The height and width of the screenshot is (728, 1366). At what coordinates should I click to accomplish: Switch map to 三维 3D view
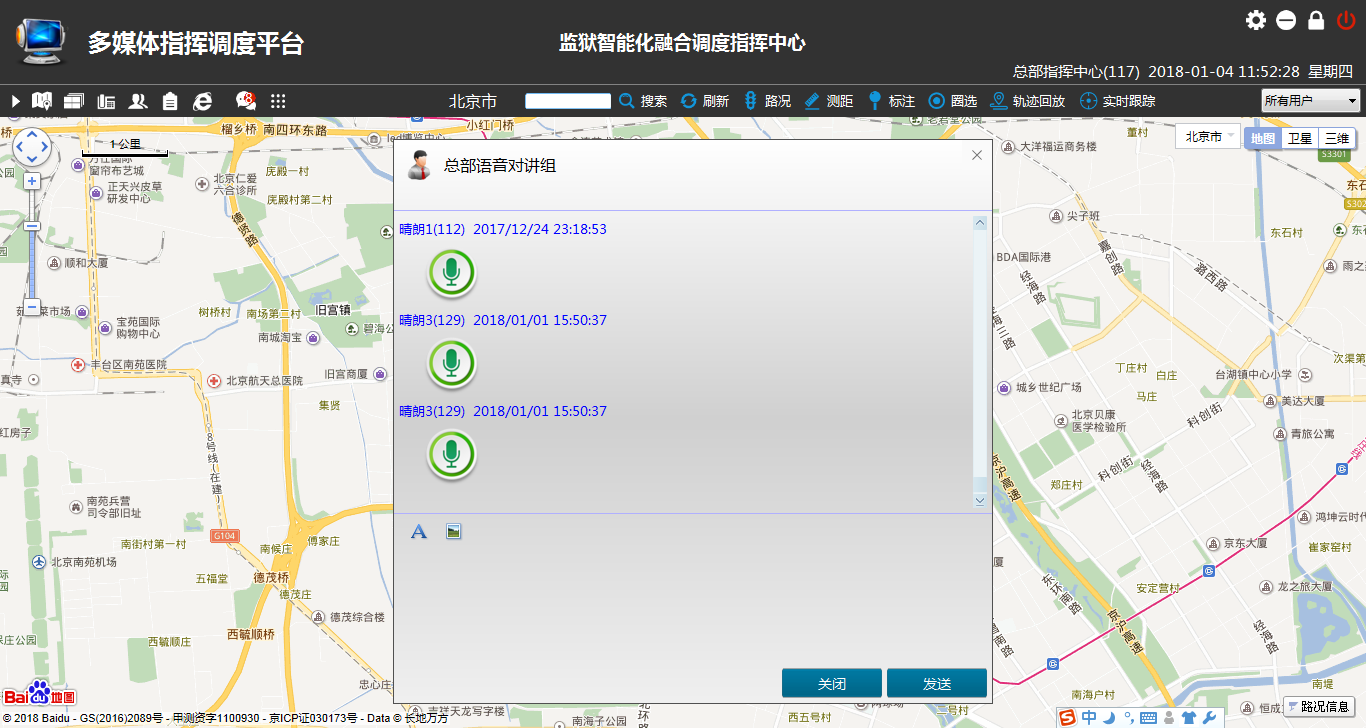pyautogui.click(x=1337, y=138)
